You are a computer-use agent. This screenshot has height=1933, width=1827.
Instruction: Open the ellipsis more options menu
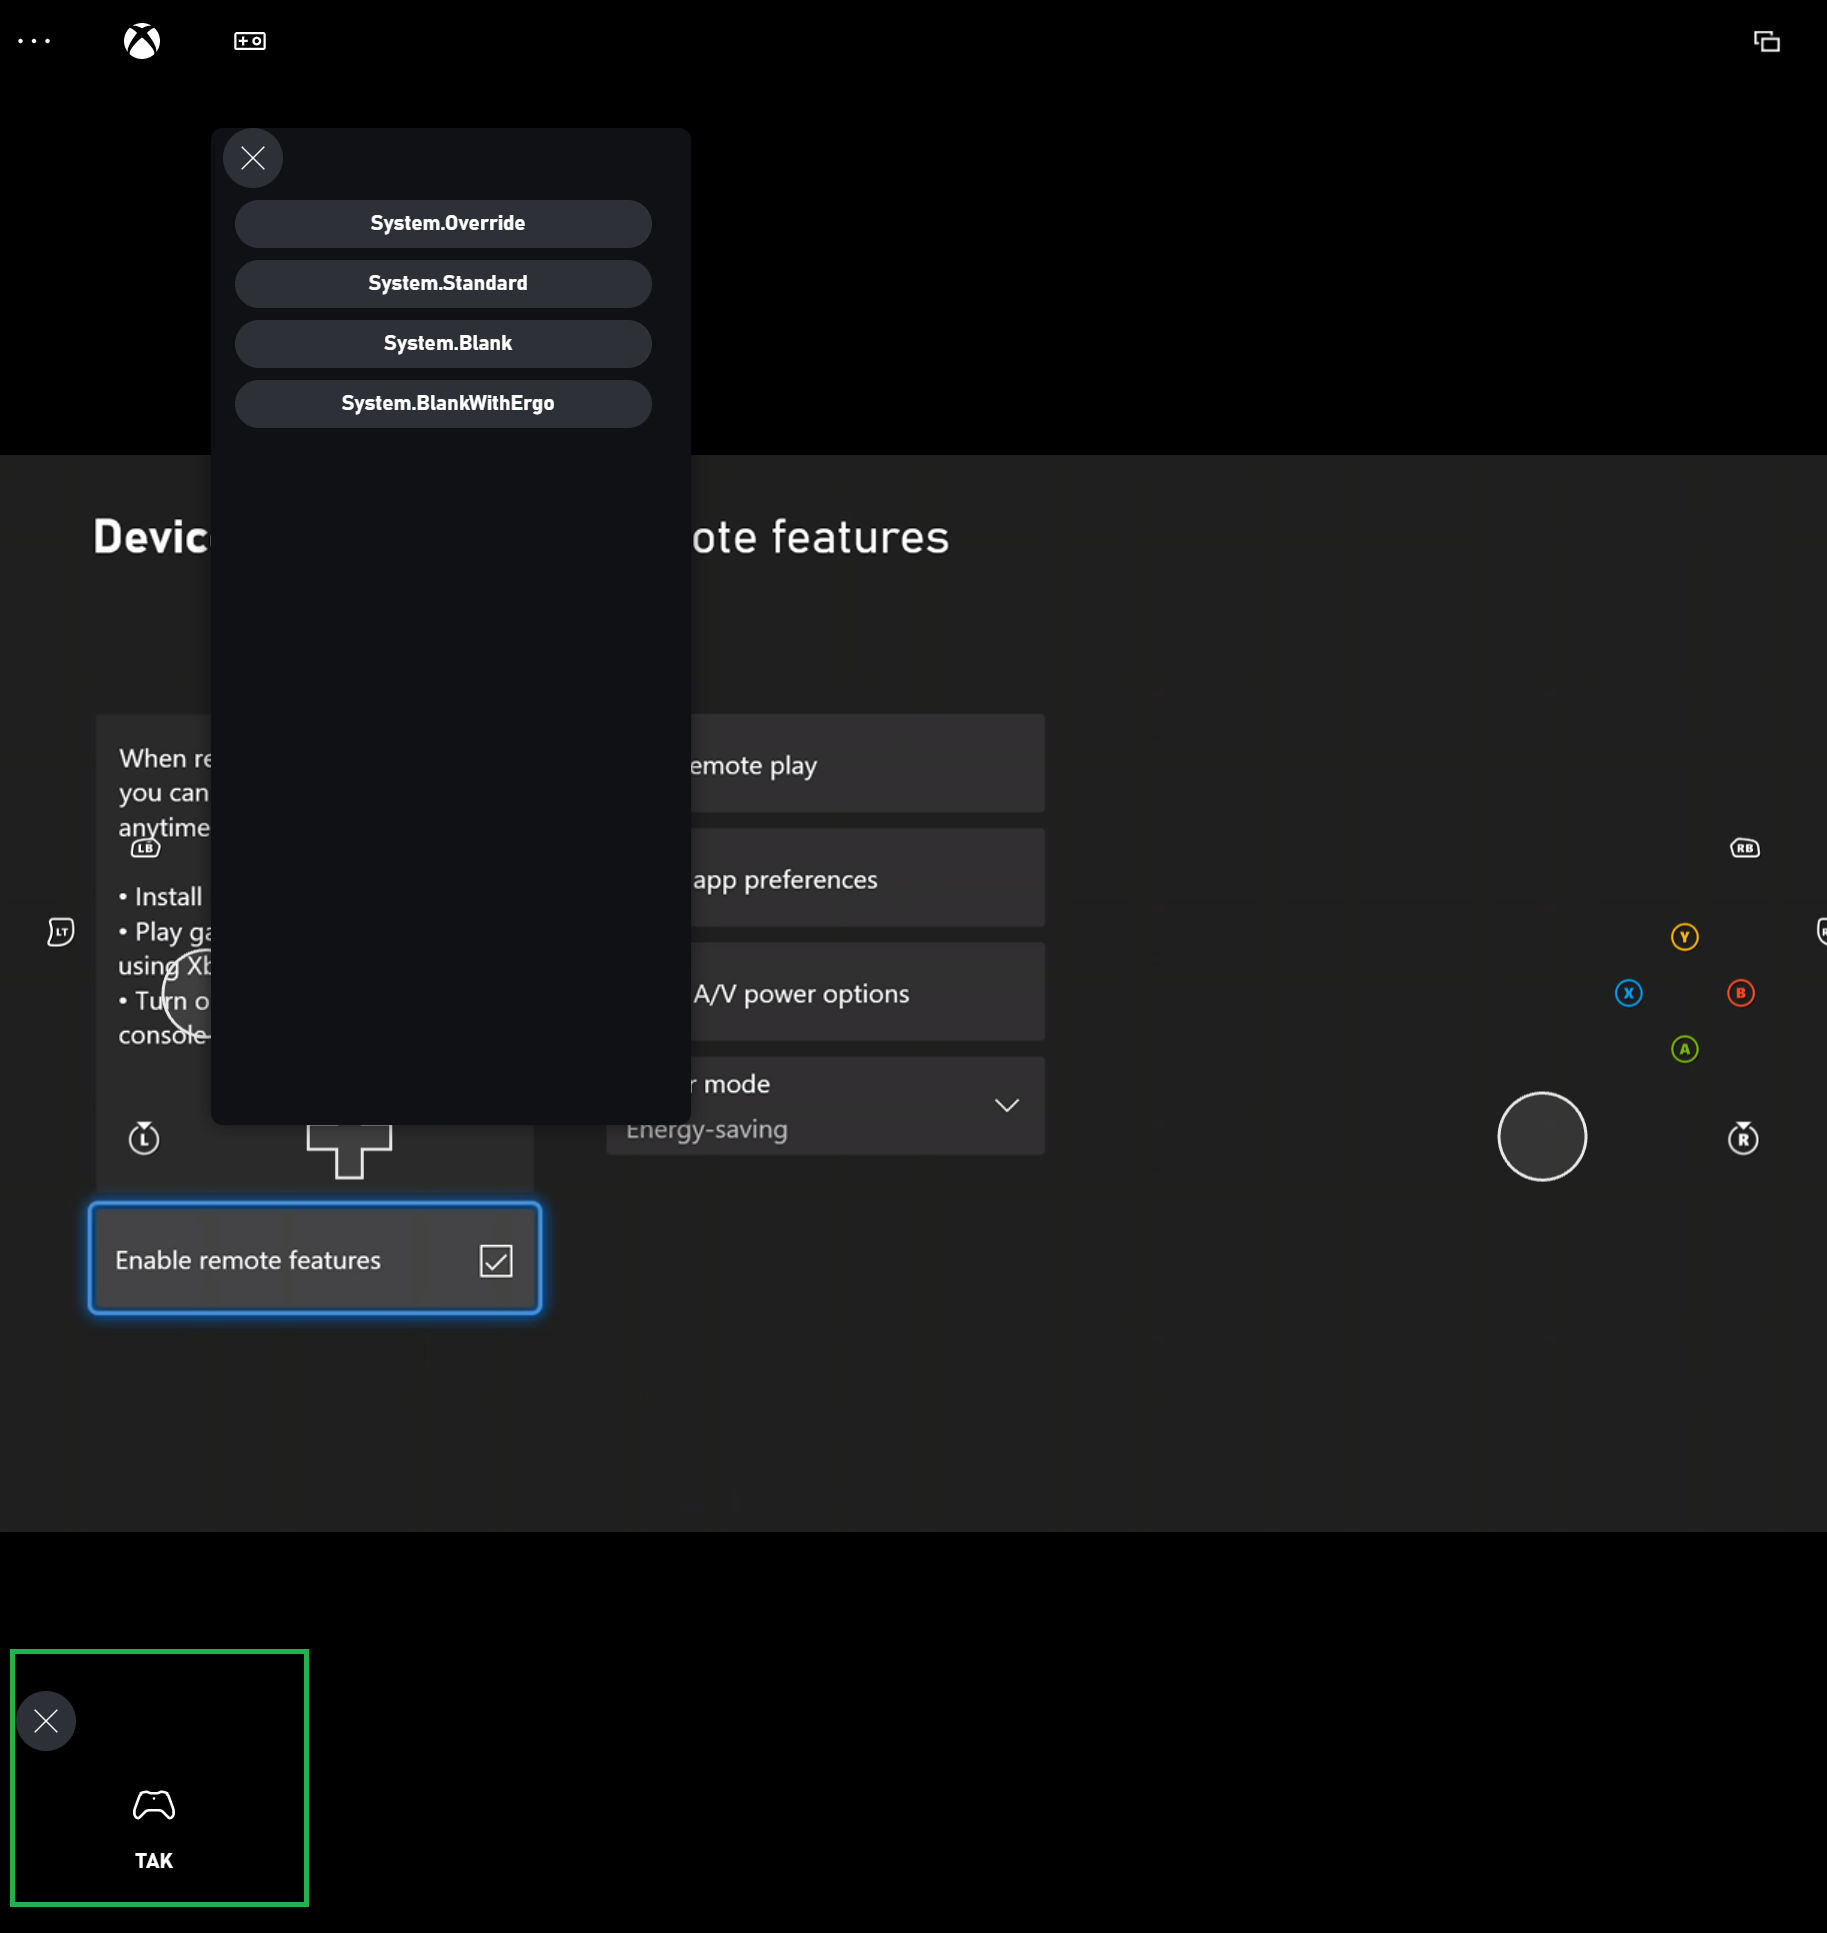35,41
